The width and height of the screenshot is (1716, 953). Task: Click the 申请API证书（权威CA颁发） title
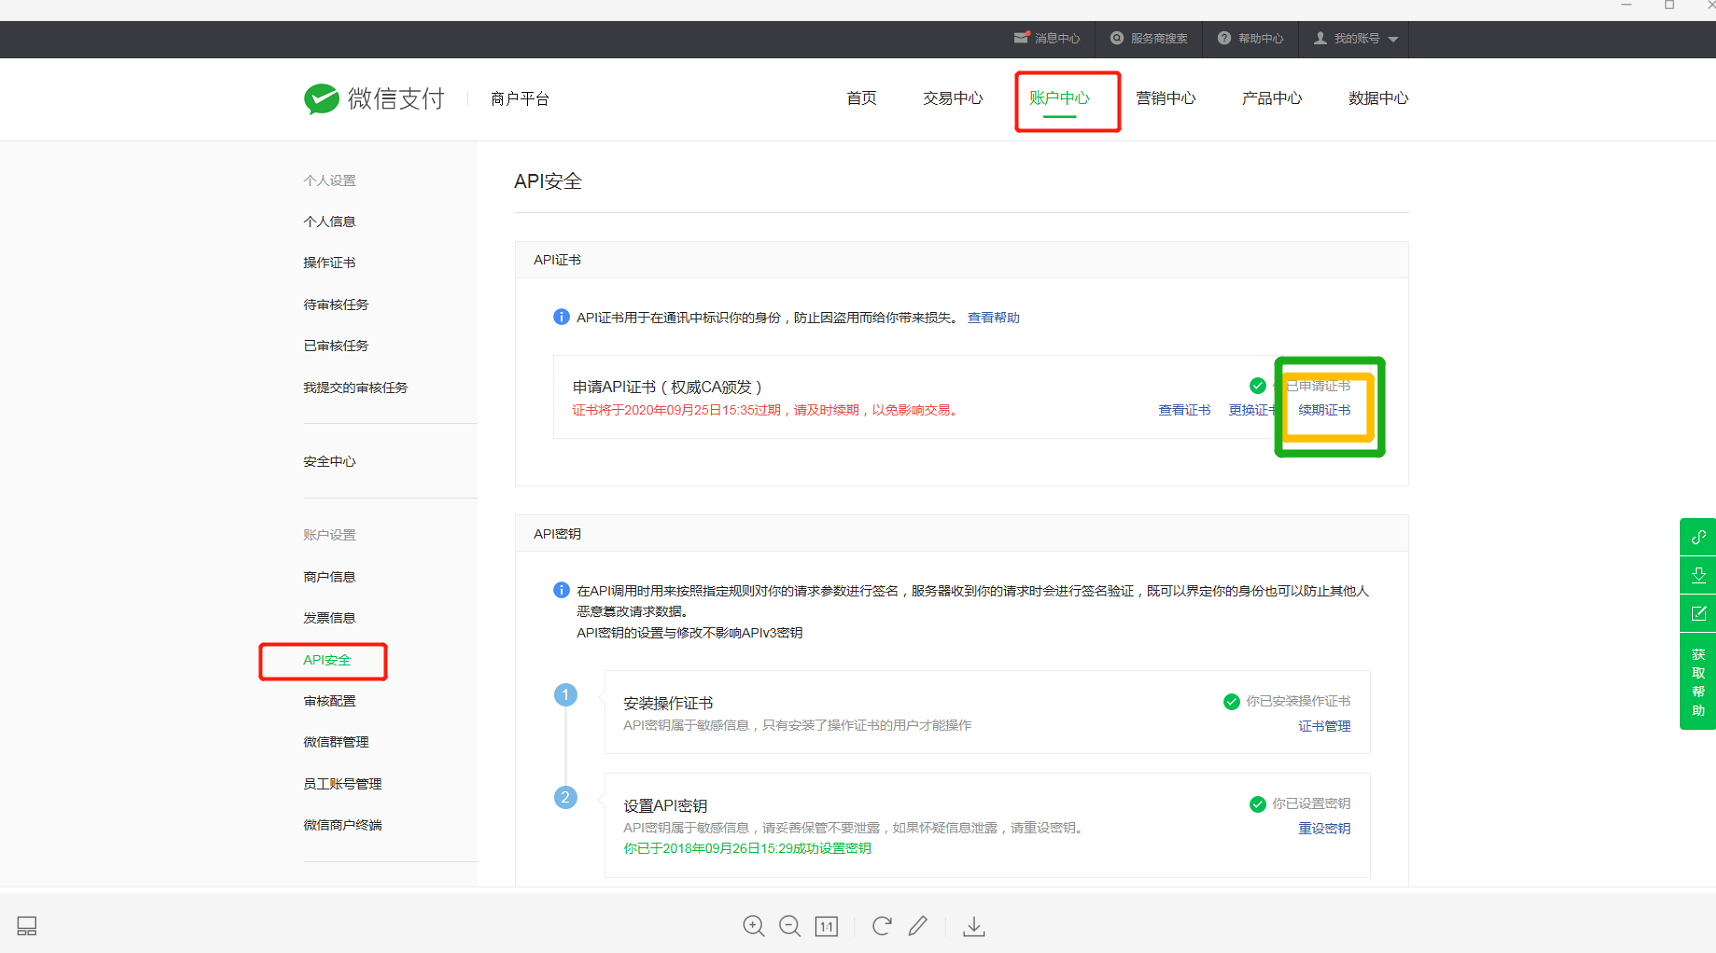pyautogui.click(x=667, y=387)
